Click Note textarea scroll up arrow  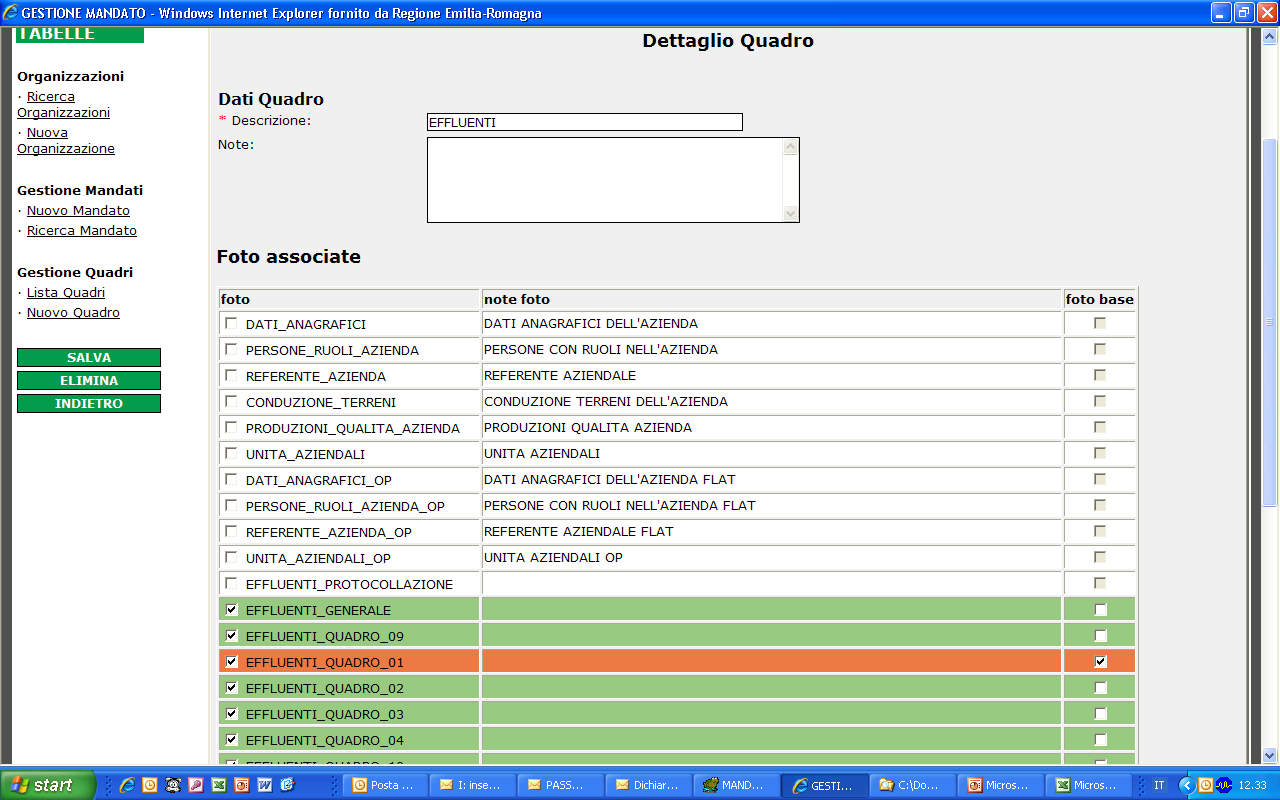point(791,147)
